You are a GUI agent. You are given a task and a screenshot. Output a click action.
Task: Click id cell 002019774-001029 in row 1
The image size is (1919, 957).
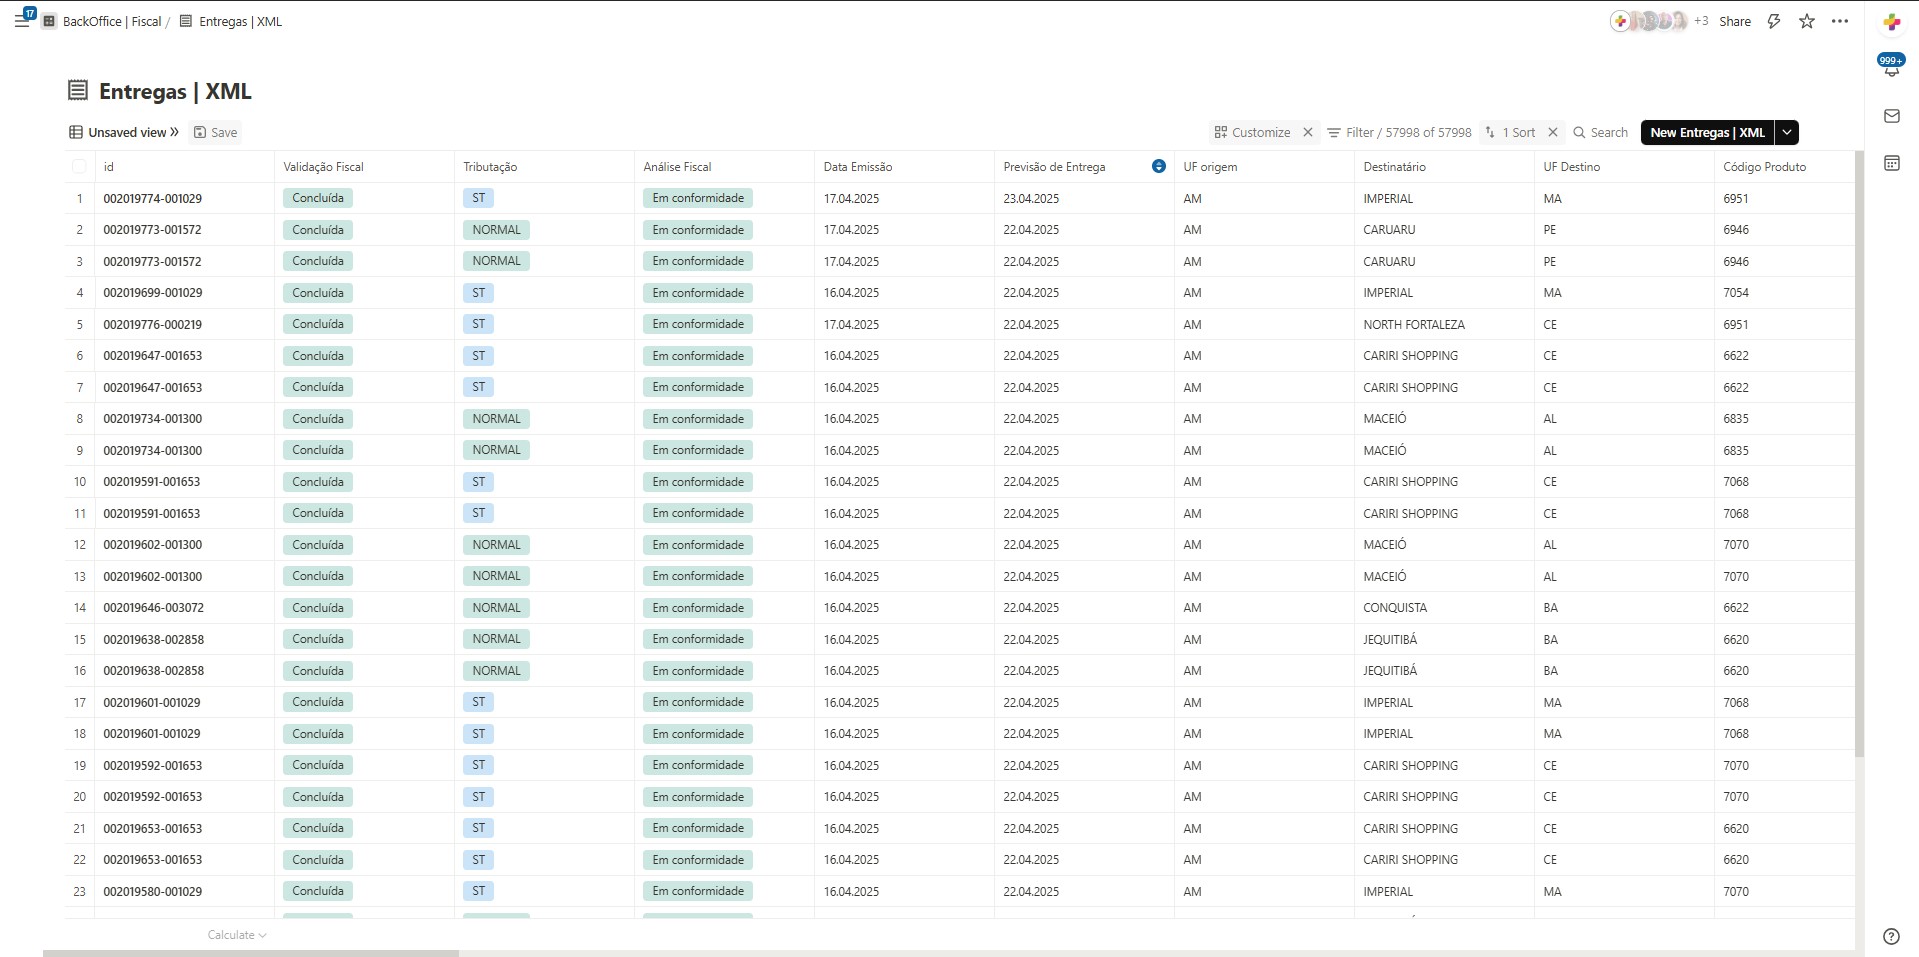pos(184,198)
